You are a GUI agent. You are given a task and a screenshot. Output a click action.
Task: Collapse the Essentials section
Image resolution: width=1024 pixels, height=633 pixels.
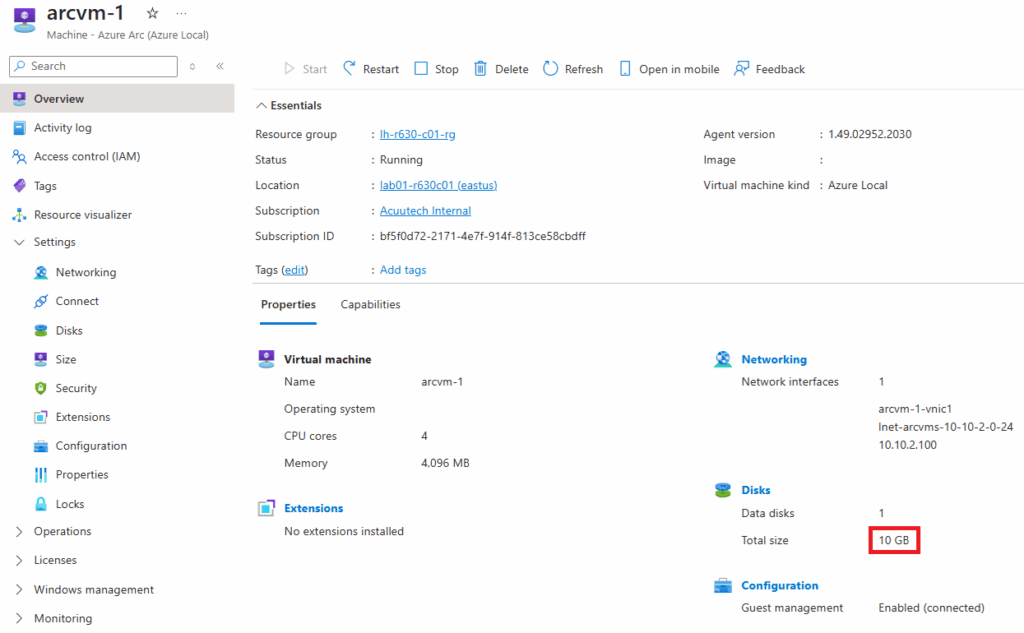pos(261,106)
